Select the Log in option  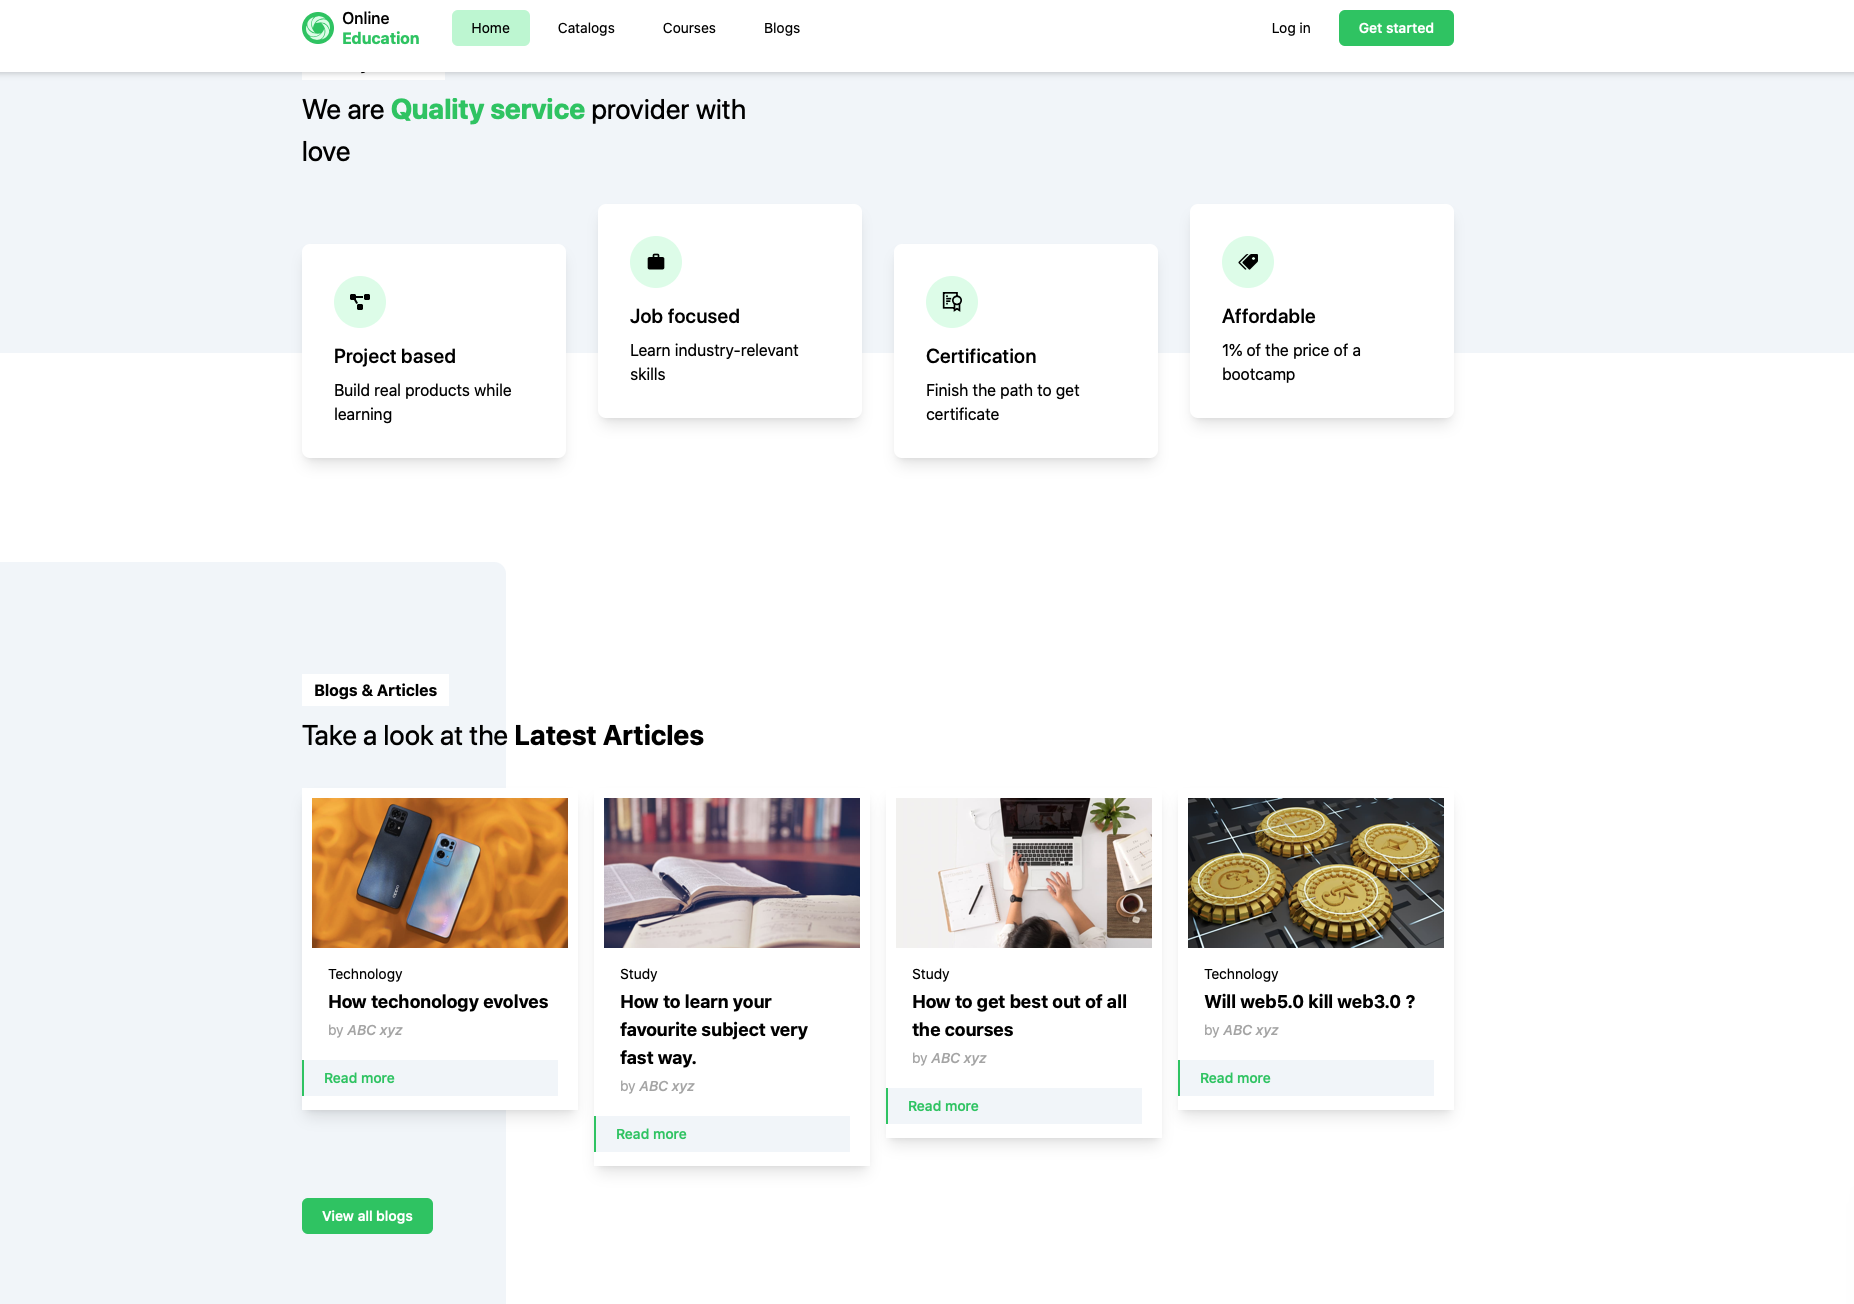click(1290, 28)
